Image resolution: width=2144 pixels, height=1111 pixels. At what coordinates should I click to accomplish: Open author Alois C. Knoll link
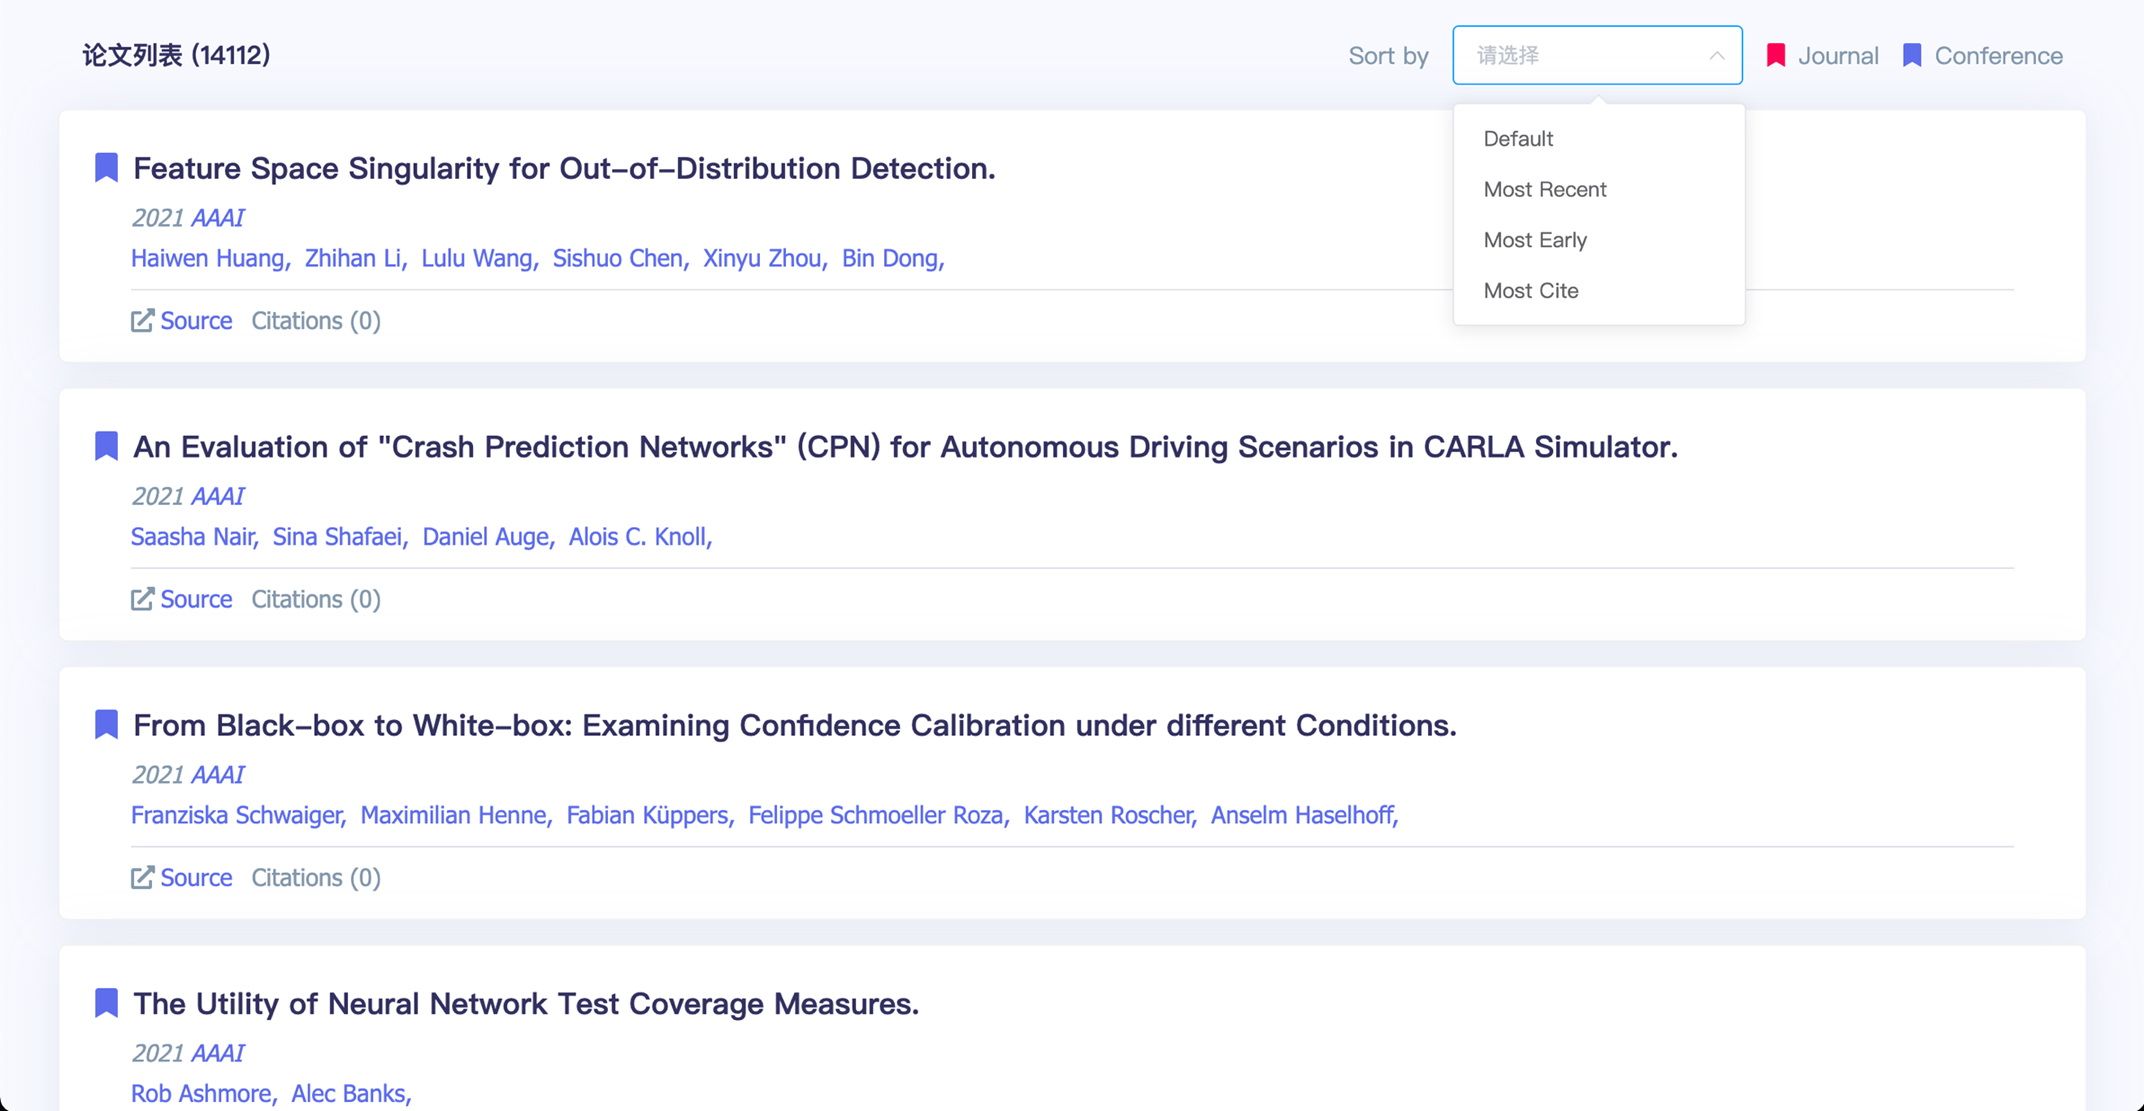(638, 537)
